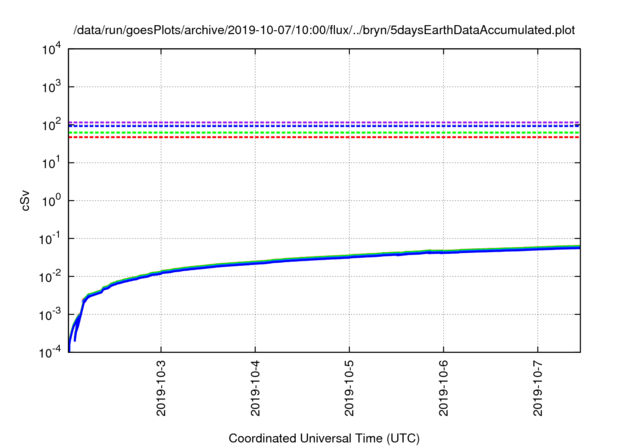
Task: Click the 10^1 y-axis tick label
Action: [51, 162]
